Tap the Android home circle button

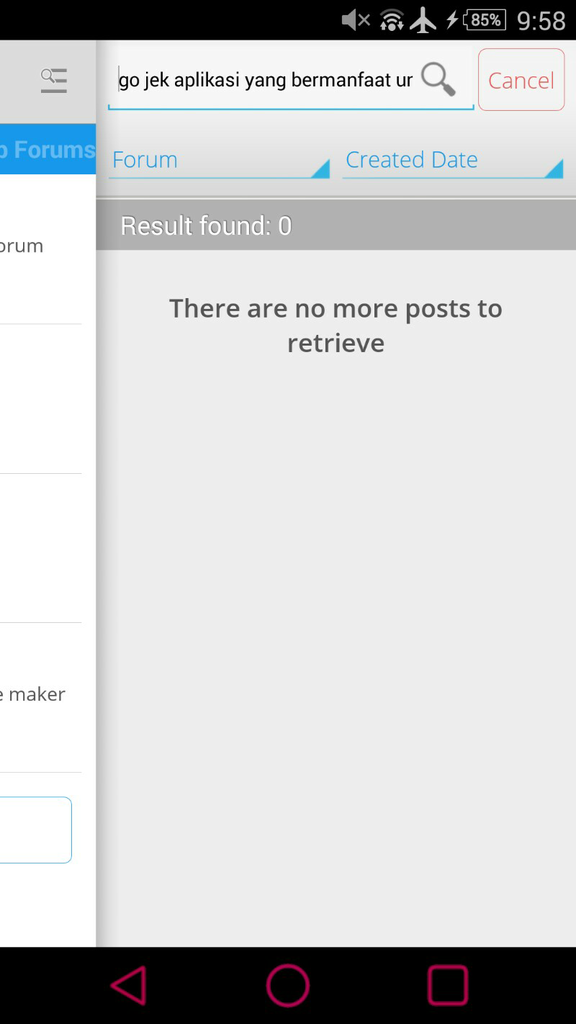(x=288, y=985)
